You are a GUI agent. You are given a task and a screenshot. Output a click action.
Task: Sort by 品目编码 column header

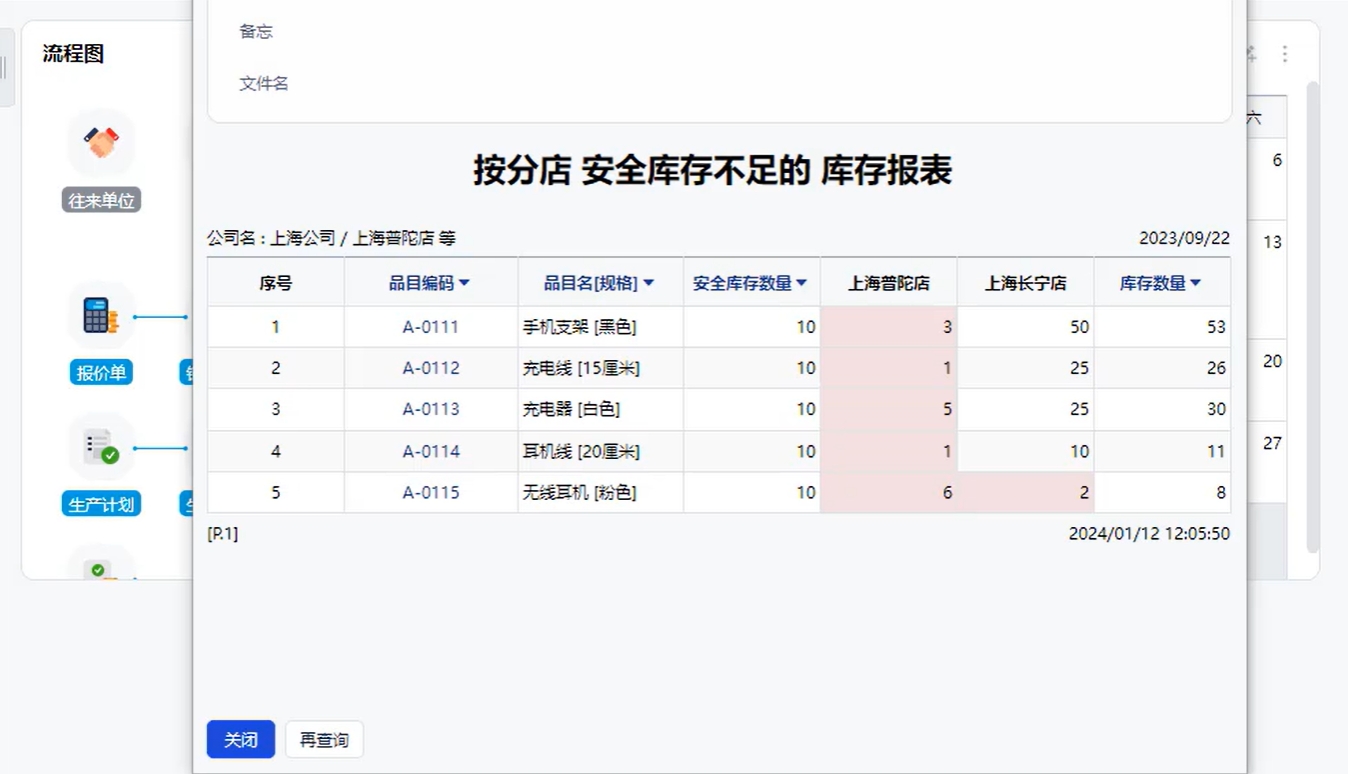click(x=430, y=283)
